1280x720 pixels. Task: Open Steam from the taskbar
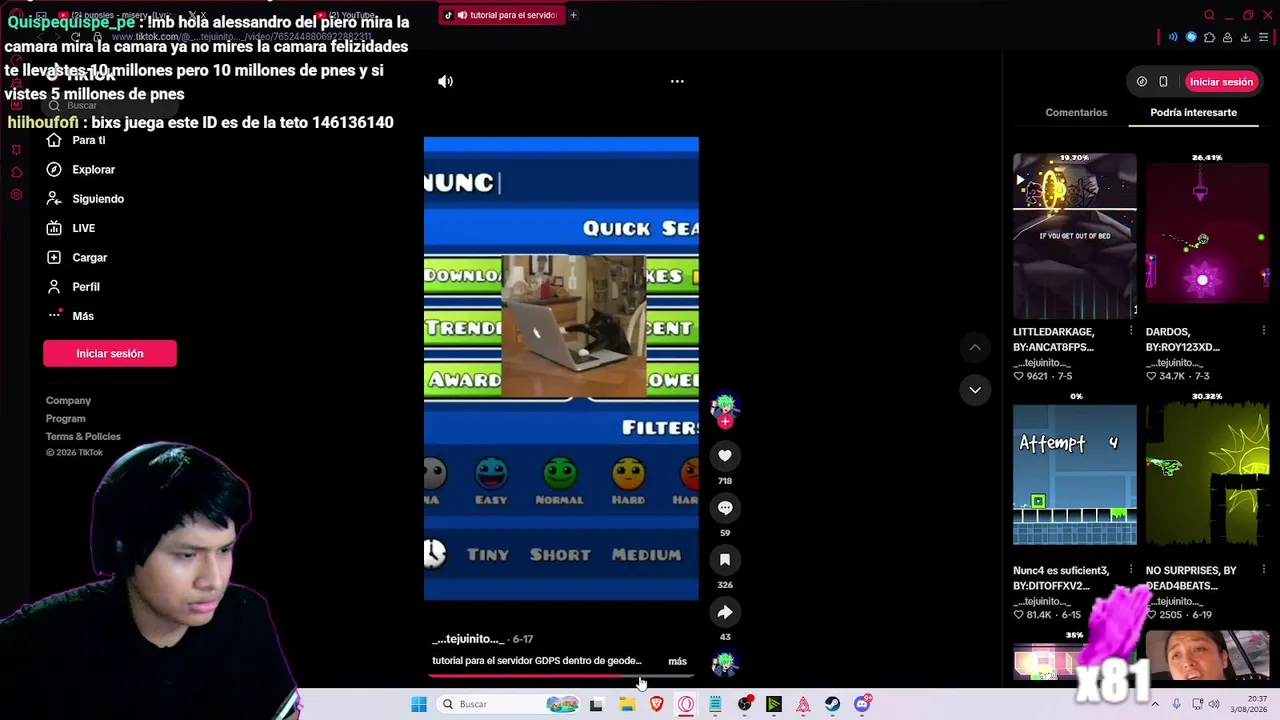832,704
